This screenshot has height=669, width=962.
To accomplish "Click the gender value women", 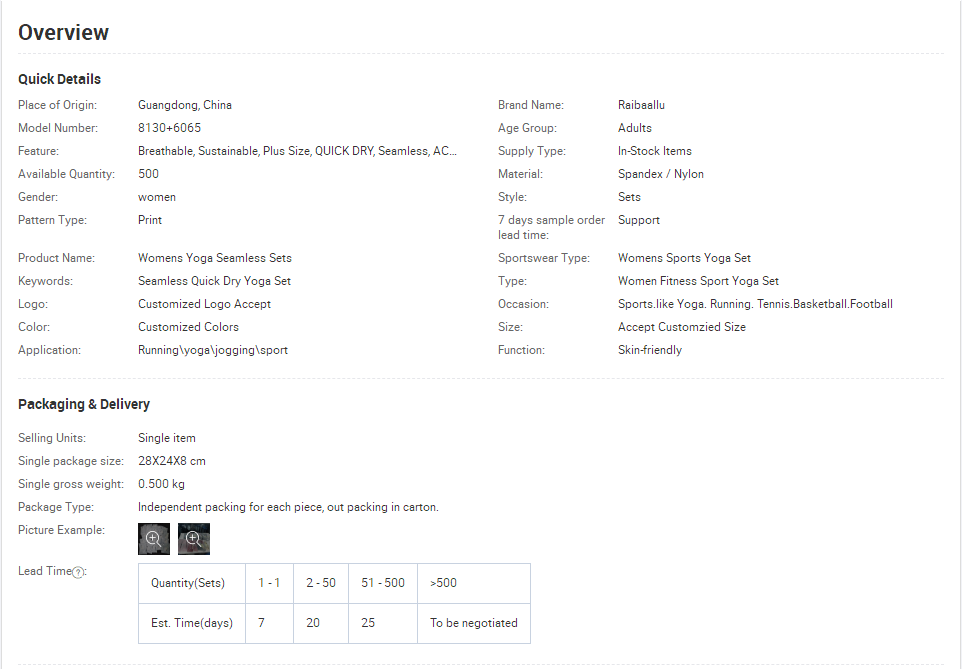I will [x=157, y=197].
